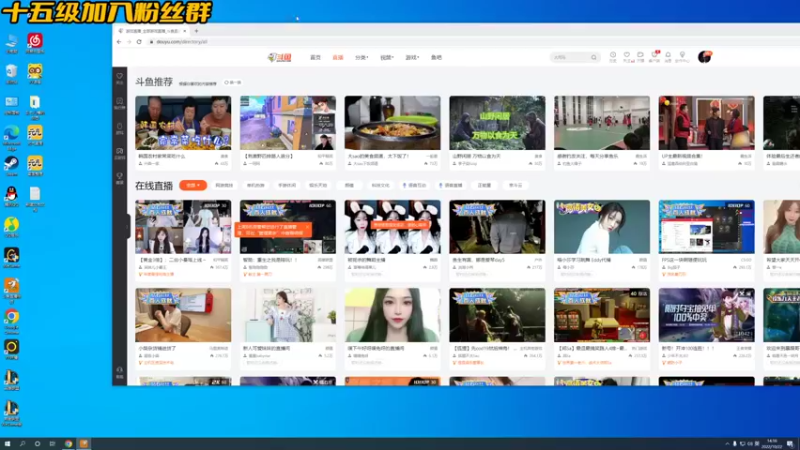
Task: Click mouse-shaped icon in left sidebar
Action: (119, 128)
